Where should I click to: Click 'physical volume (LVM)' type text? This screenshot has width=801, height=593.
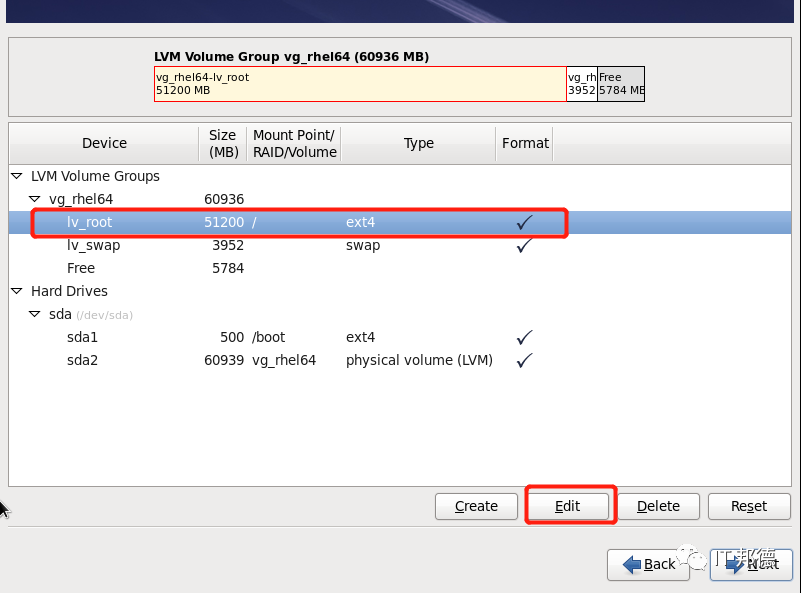tap(419, 361)
